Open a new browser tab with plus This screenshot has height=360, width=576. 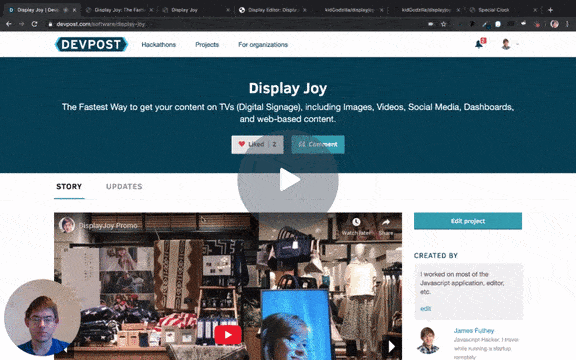click(550, 10)
